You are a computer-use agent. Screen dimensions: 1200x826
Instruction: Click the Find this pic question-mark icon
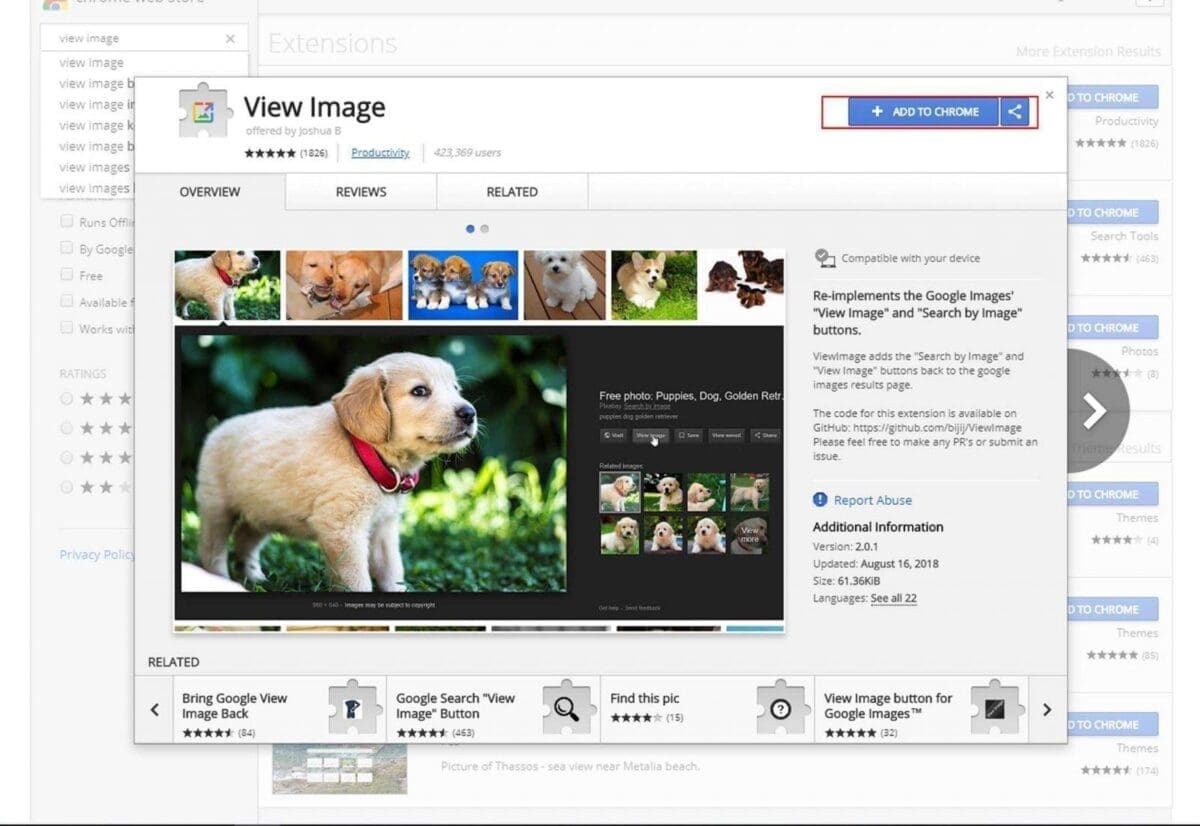(x=780, y=707)
